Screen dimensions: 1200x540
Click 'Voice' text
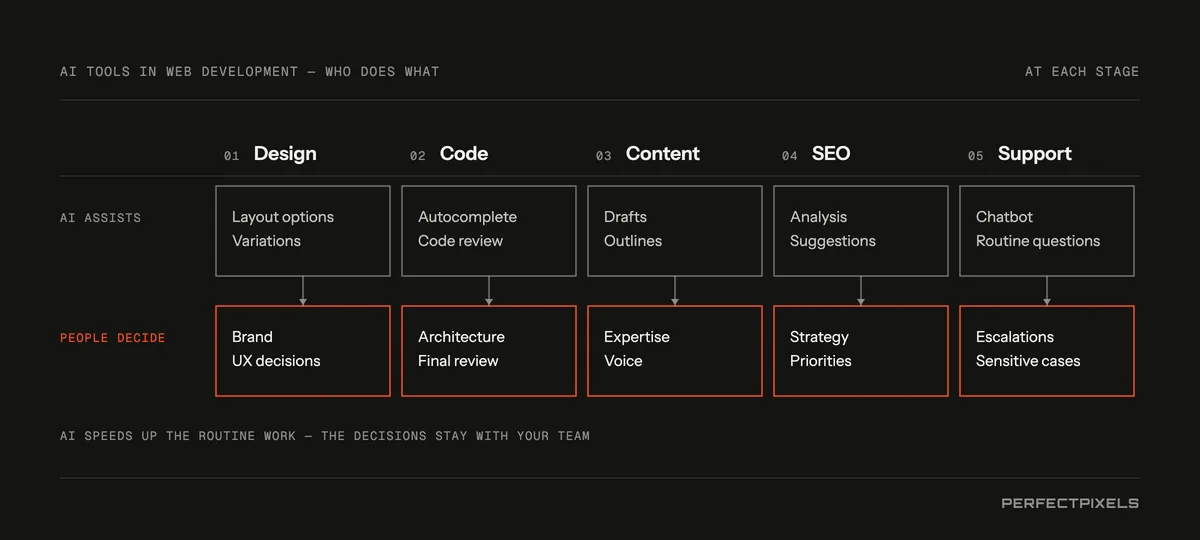(x=623, y=361)
